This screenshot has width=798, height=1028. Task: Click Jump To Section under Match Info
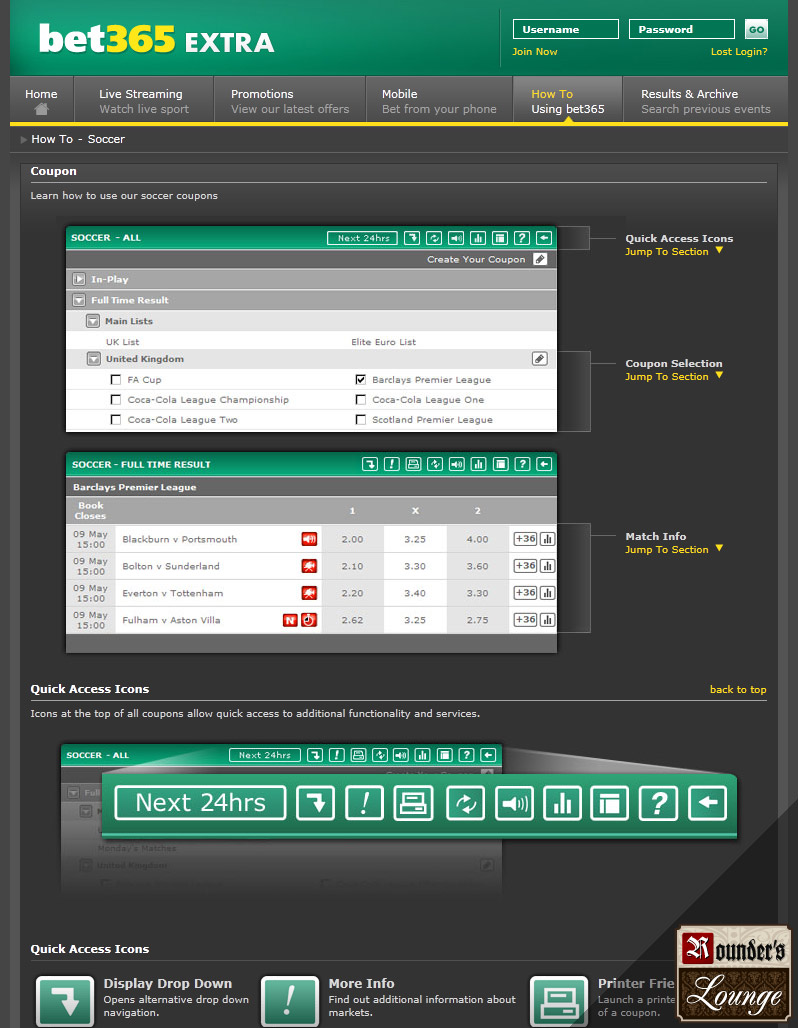click(673, 549)
